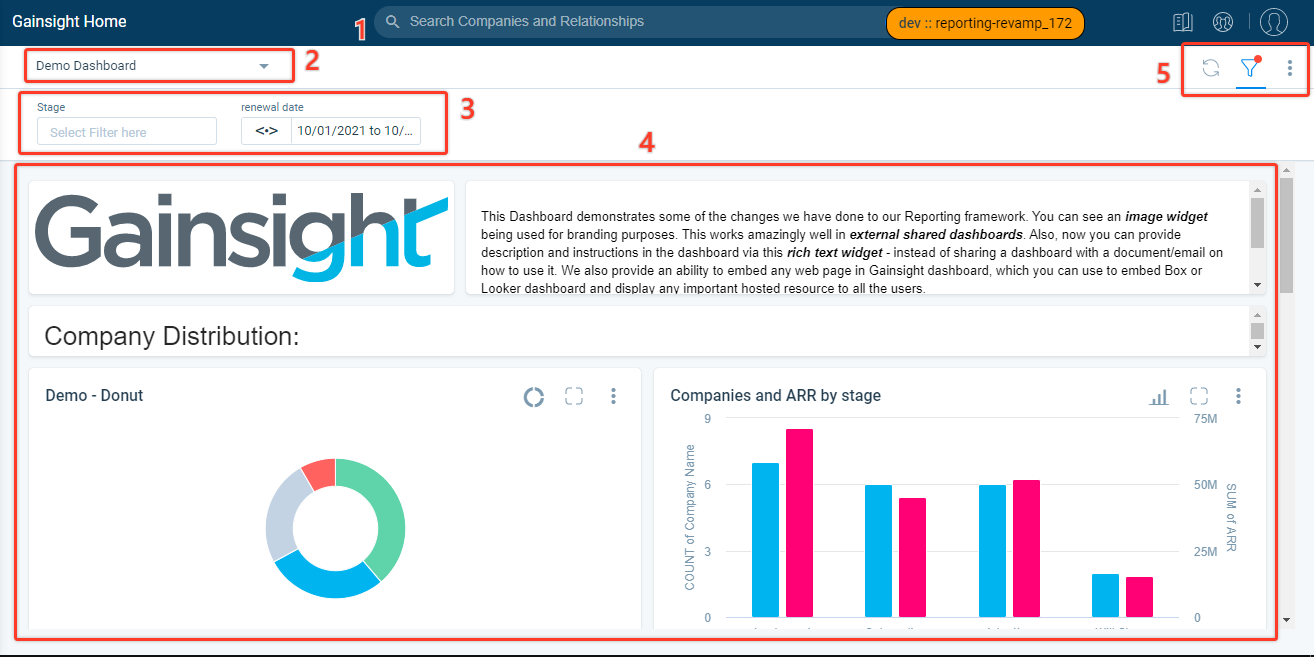
Task: Click Companies and ARR by stage title
Action: click(776, 396)
